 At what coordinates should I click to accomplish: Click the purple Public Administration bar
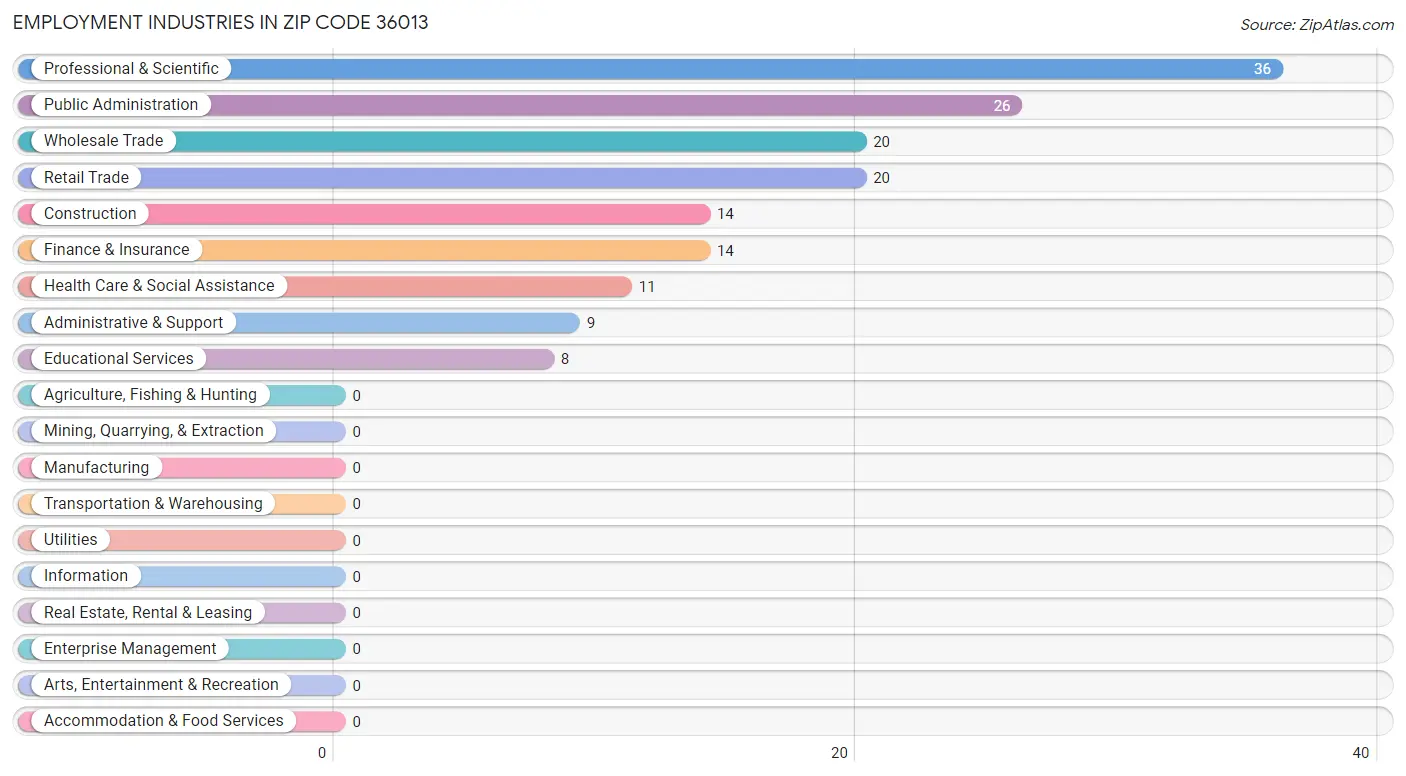[520, 105]
